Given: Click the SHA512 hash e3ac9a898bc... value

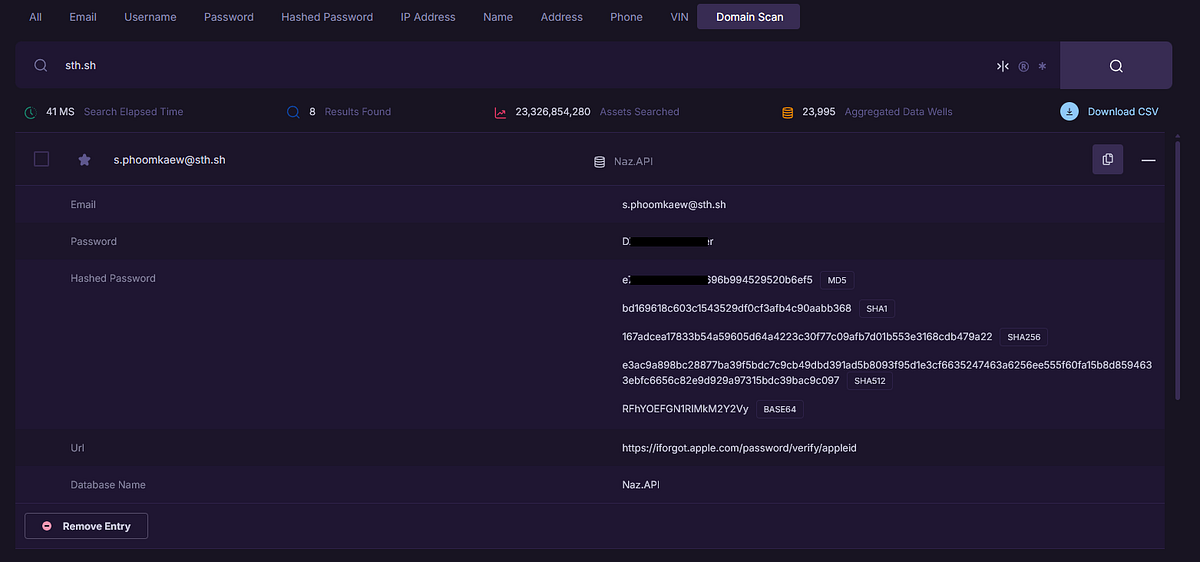Looking at the screenshot, I should coord(887,373).
